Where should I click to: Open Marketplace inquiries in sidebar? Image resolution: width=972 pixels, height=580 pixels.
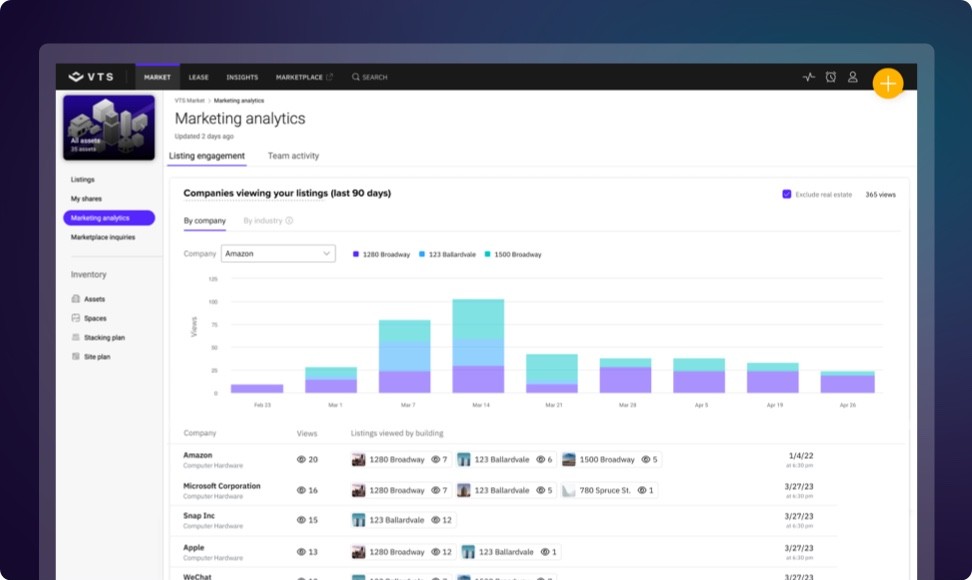[x=103, y=237]
